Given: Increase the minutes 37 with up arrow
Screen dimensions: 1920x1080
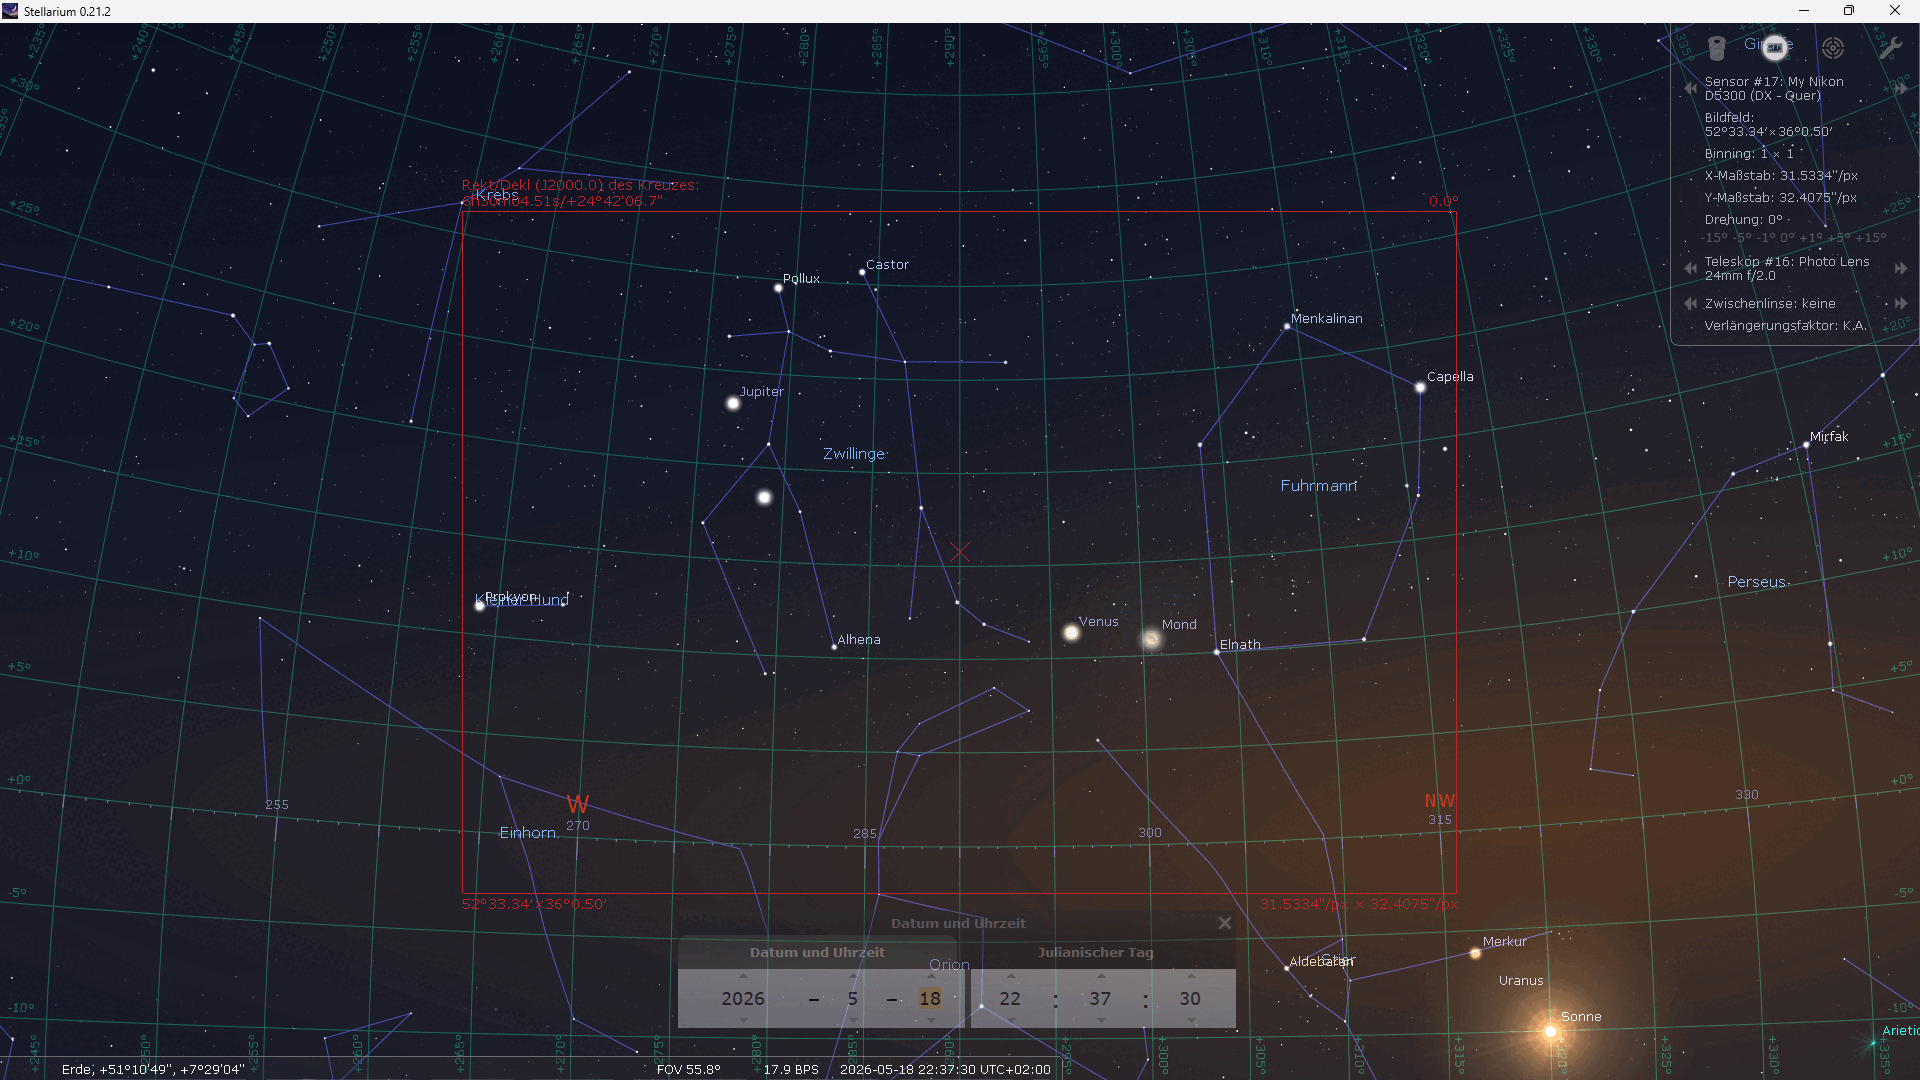Looking at the screenshot, I should click(1101, 976).
